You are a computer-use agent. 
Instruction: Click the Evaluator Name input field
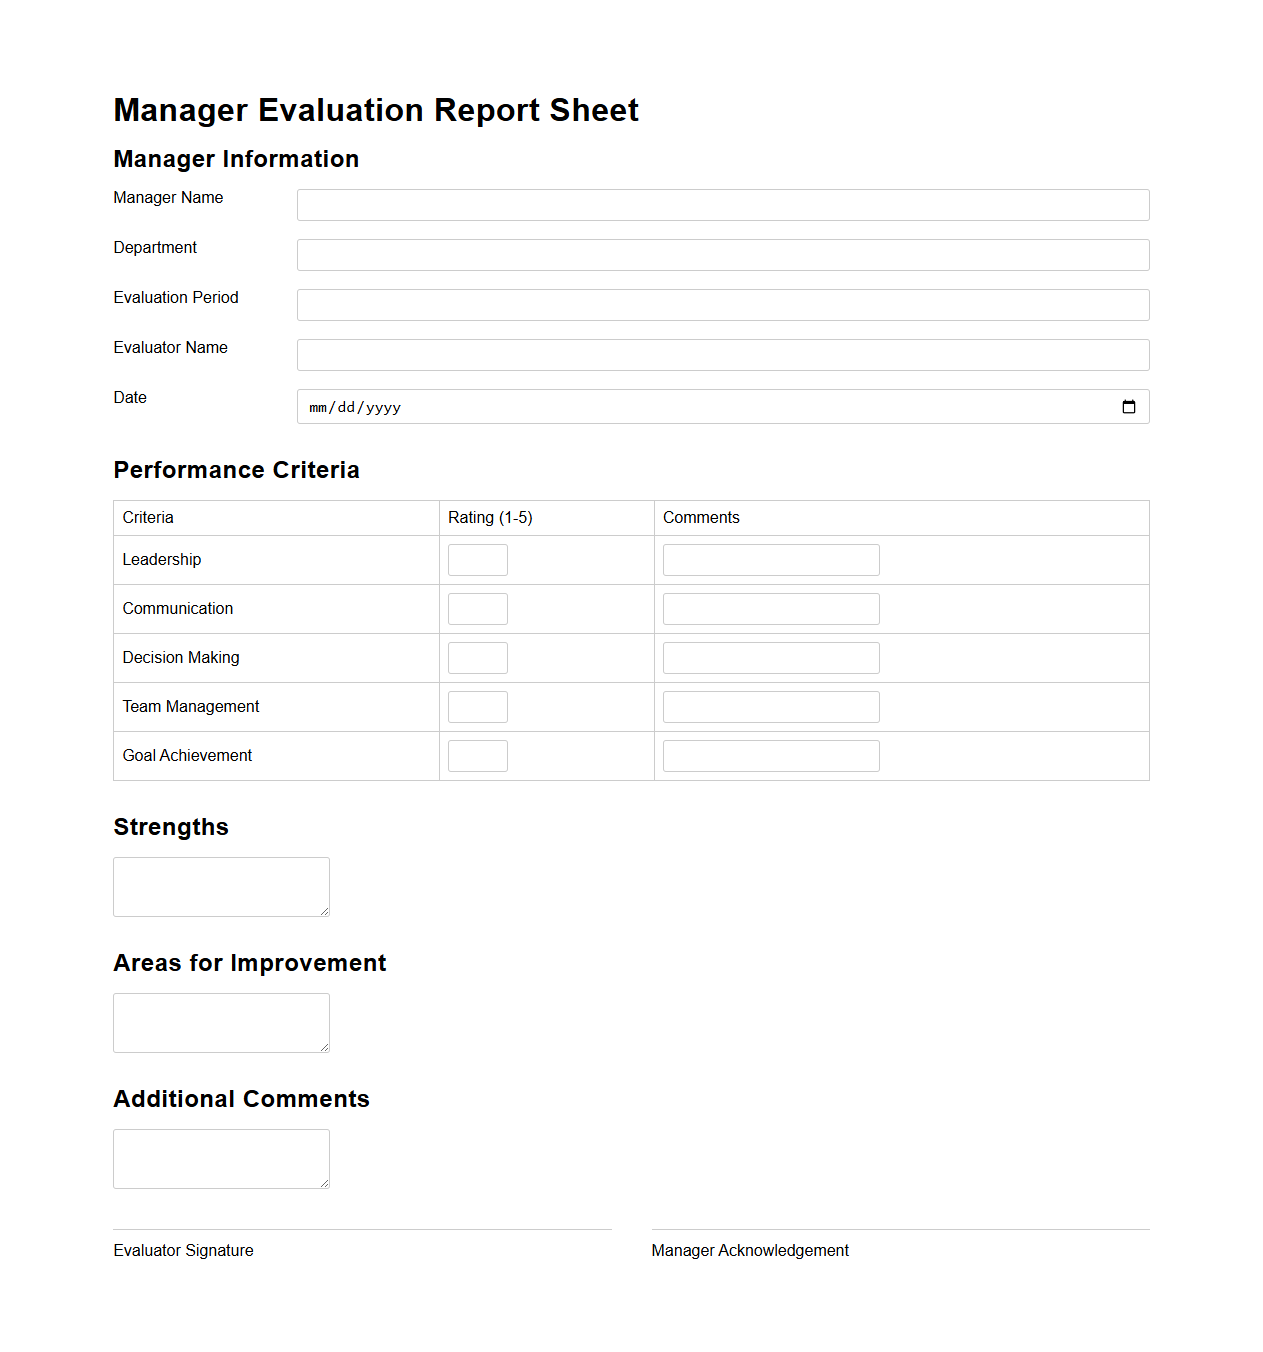(722, 354)
